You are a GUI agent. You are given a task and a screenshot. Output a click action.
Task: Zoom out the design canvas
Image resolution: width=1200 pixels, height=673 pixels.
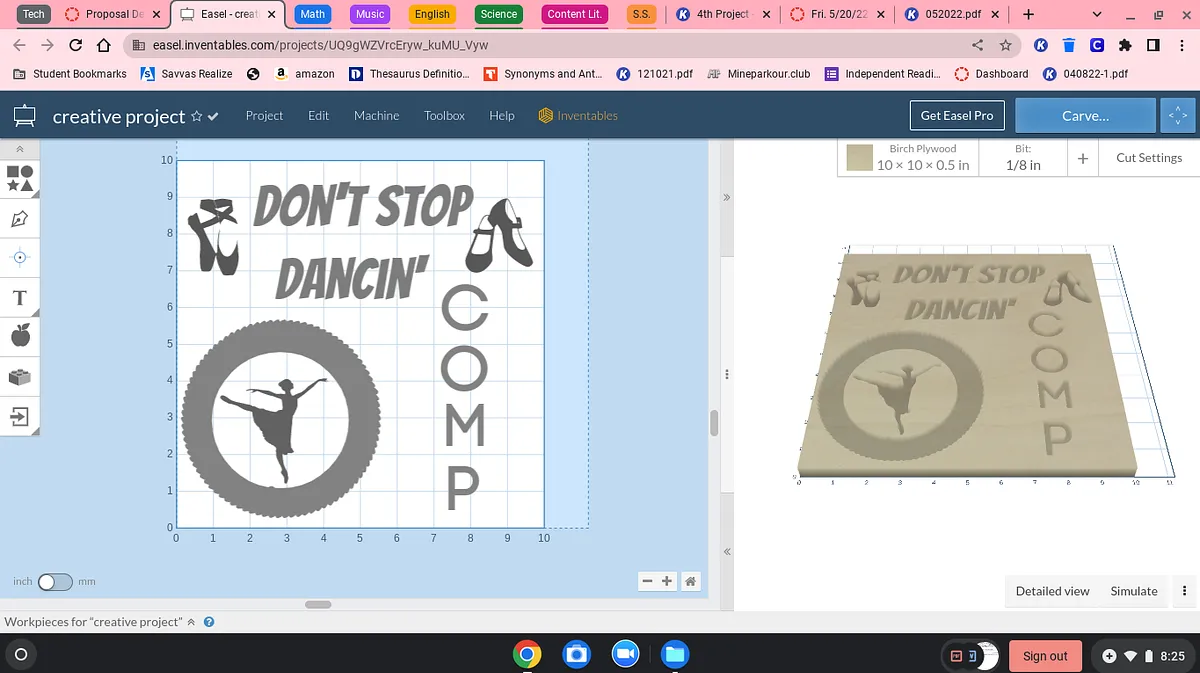[x=647, y=581]
